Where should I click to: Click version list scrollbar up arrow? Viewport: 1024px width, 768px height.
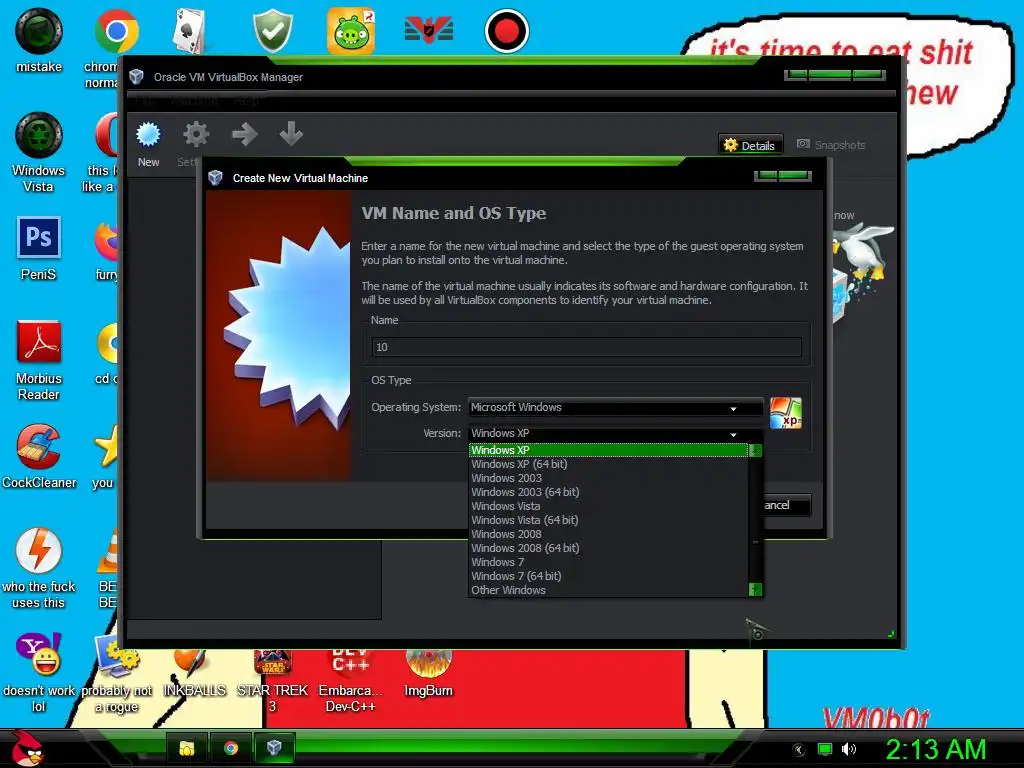755,450
